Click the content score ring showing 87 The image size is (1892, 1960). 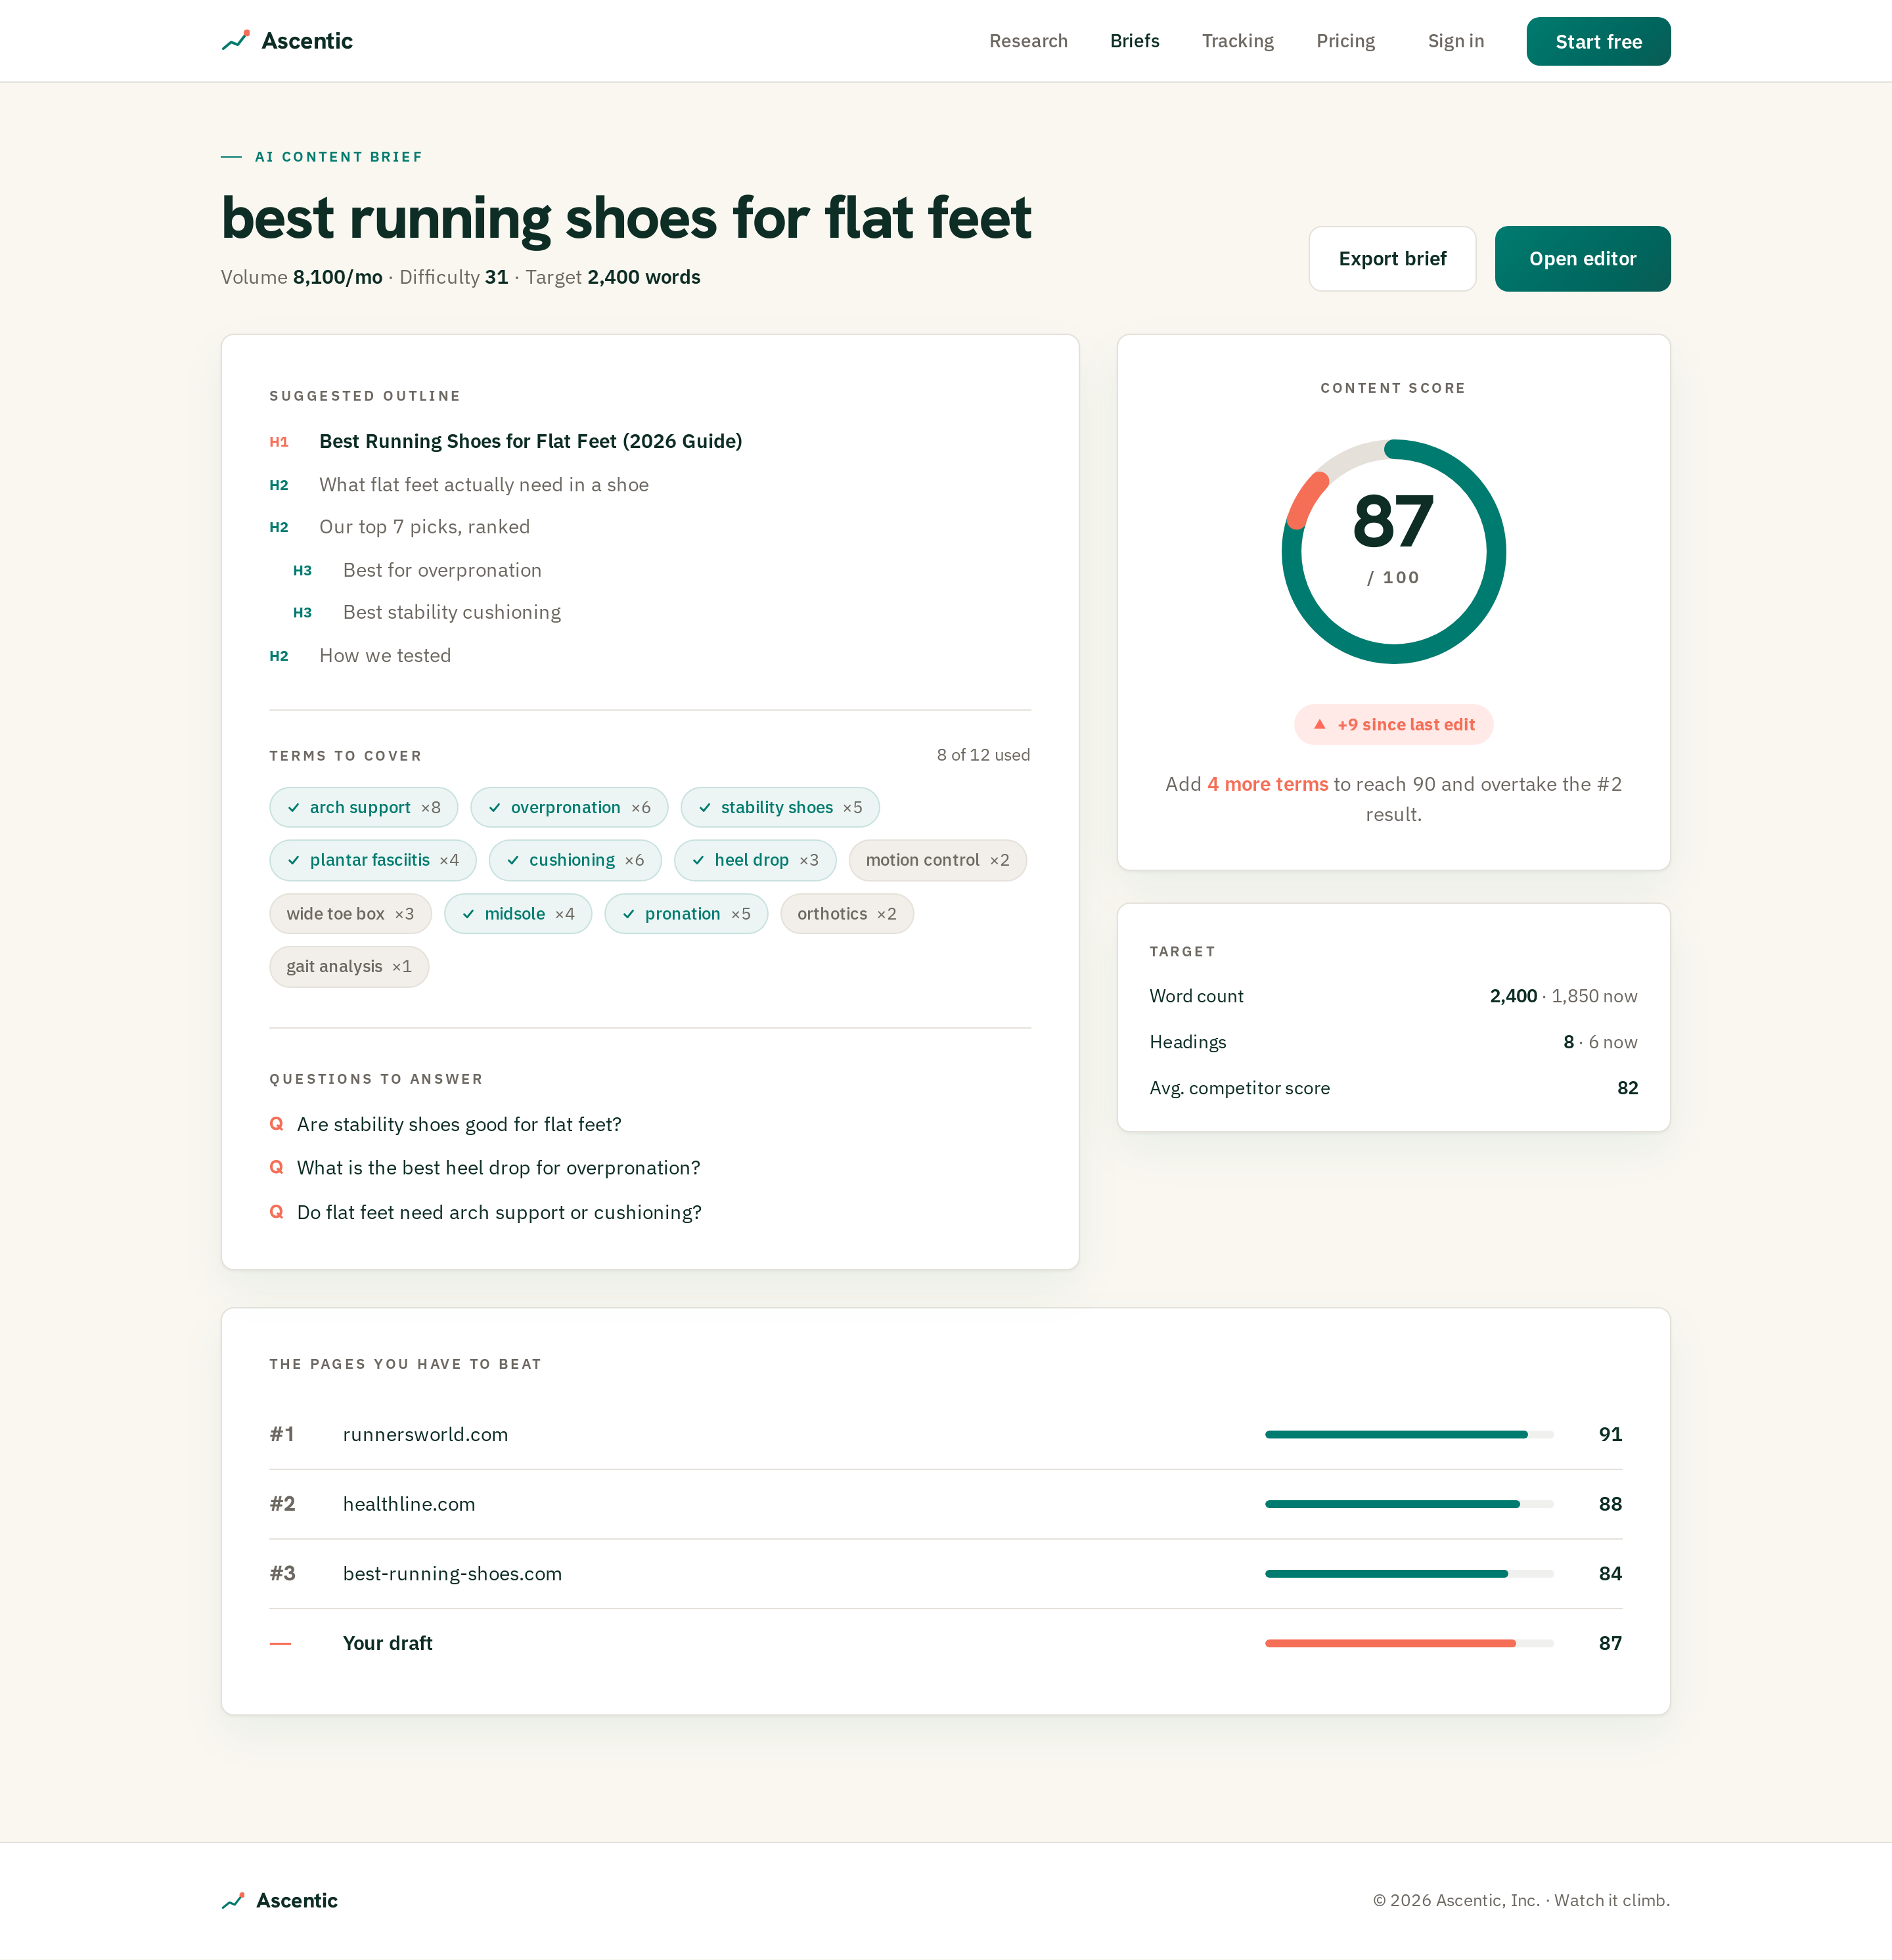pos(1393,551)
